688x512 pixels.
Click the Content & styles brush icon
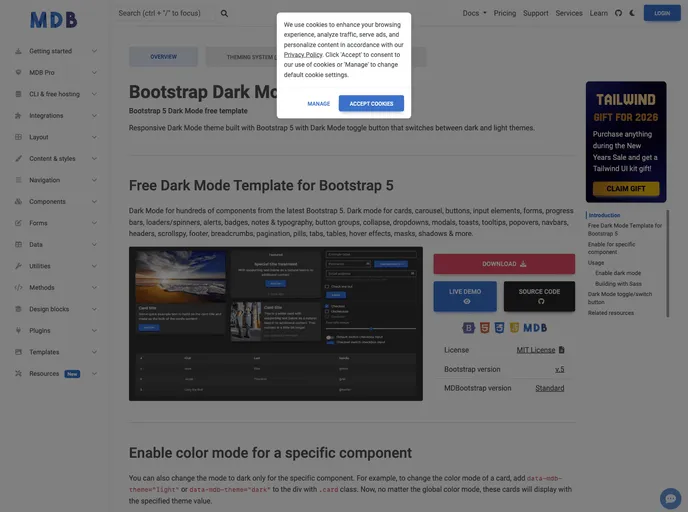tap(18, 158)
